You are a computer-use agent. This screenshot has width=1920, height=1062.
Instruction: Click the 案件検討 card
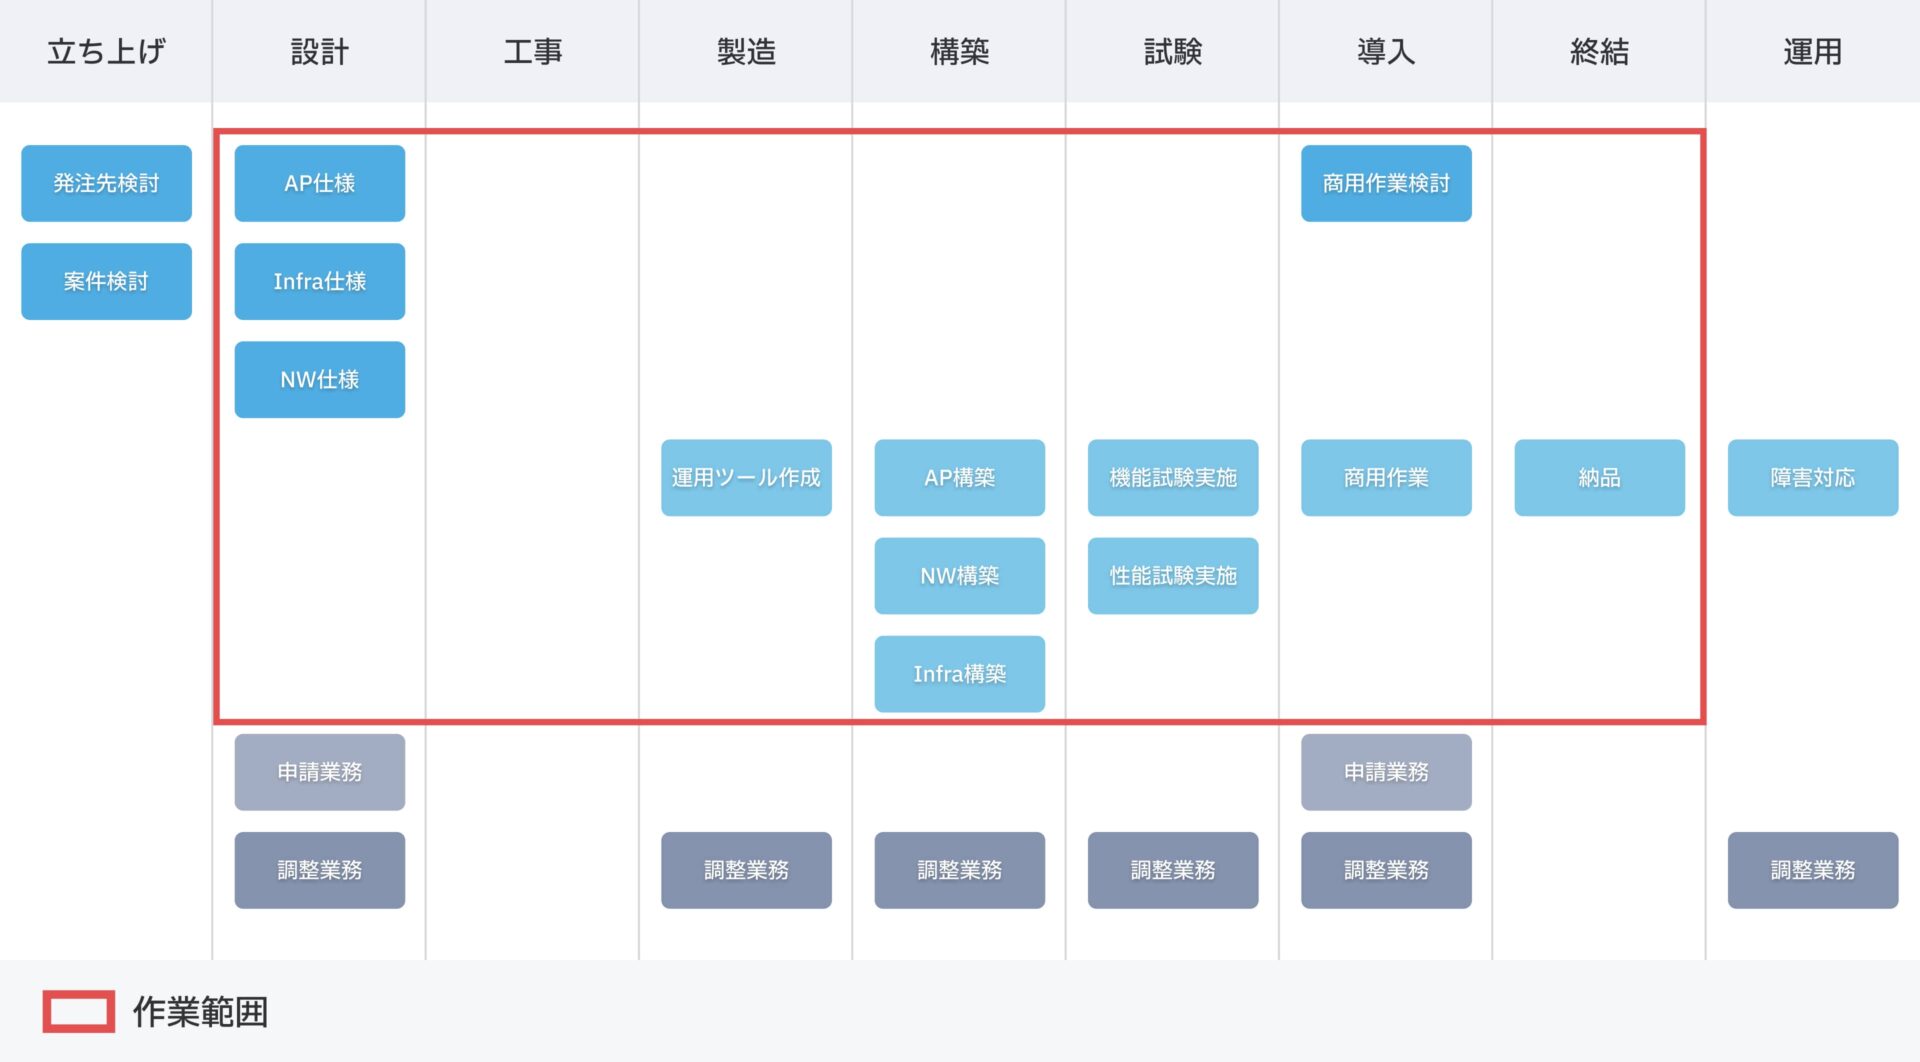pos(106,281)
